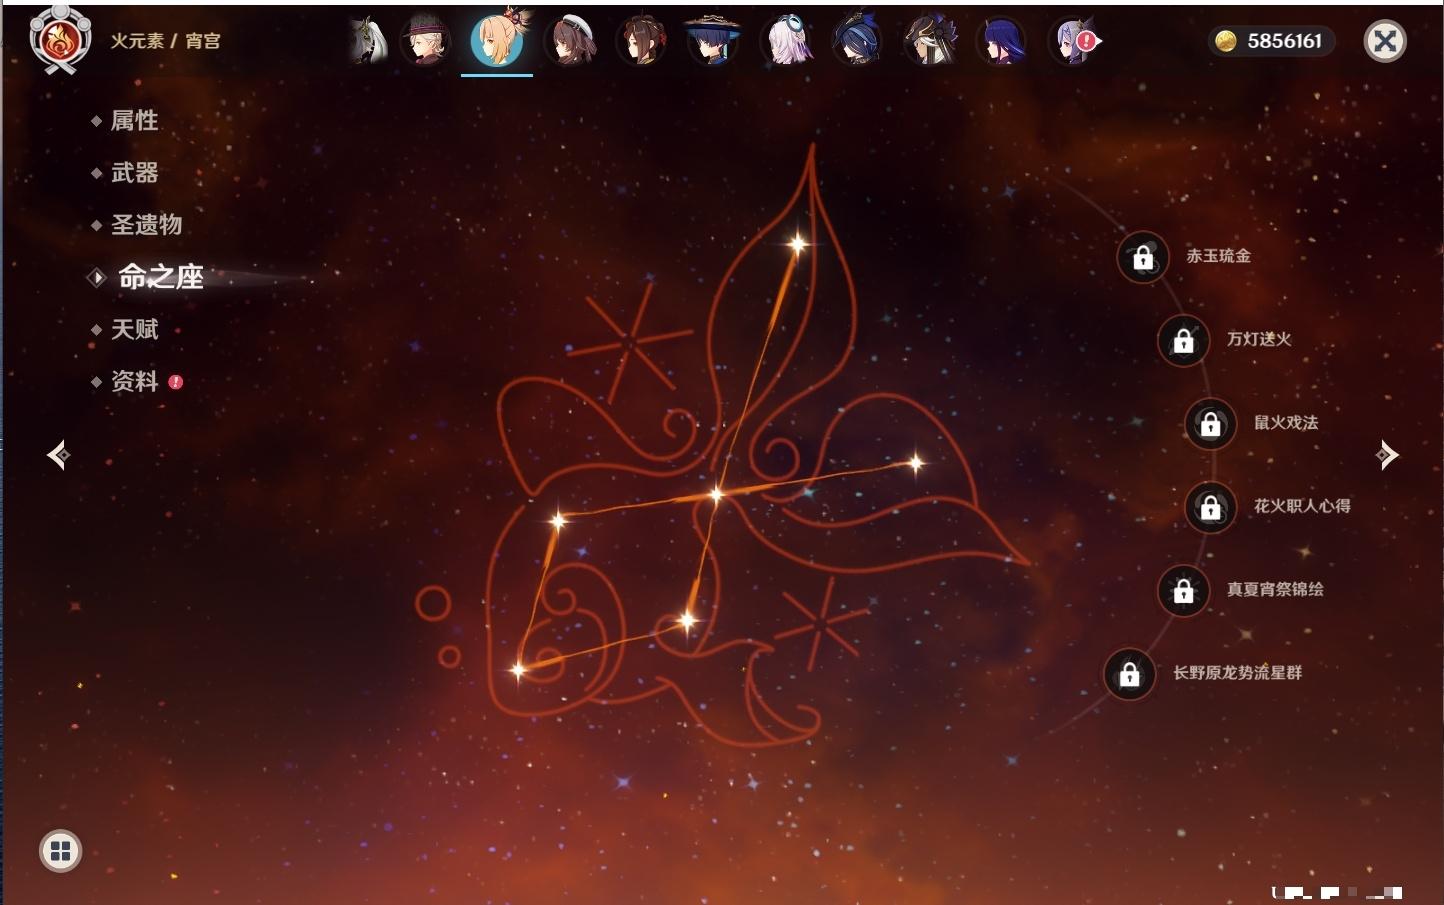Open the 圣遗物 artifacts tab
Image resolution: width=1444 pixels, height=905 pixels.
[x=146, y=225]
